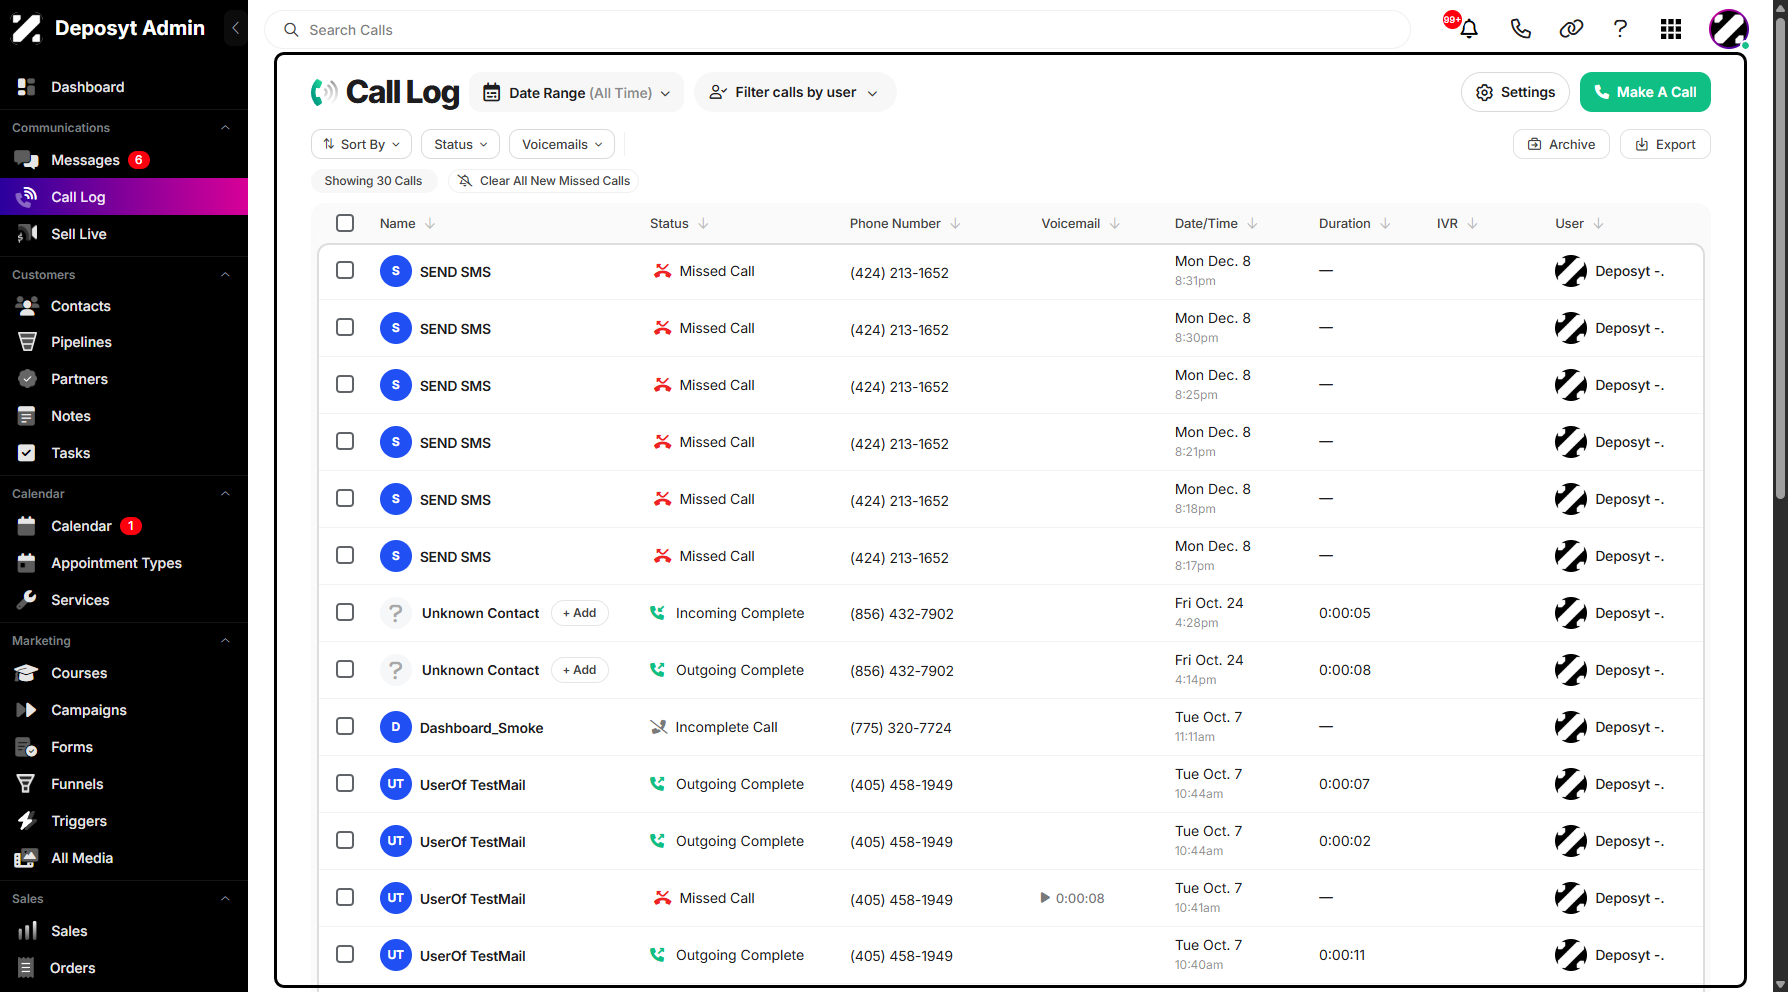
Task: Collapse the Communications sidebar section
Action: tap(225, 128)
